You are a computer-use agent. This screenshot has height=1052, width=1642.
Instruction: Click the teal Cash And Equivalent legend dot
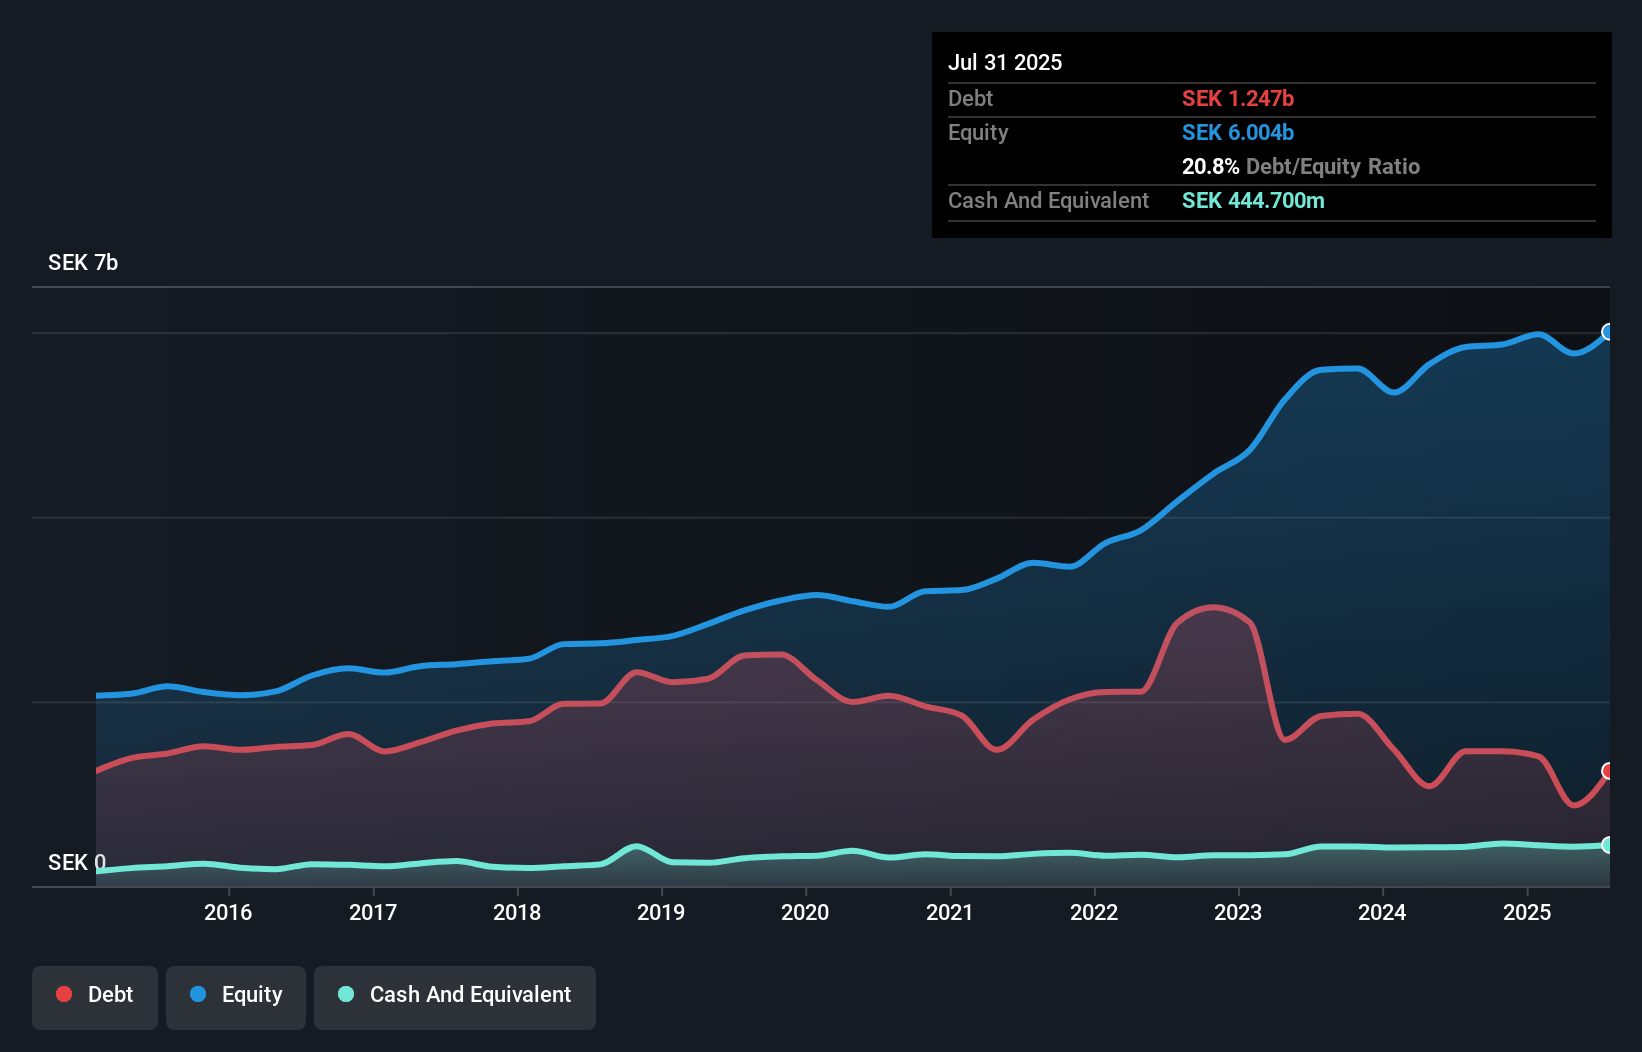pos(345,994)
